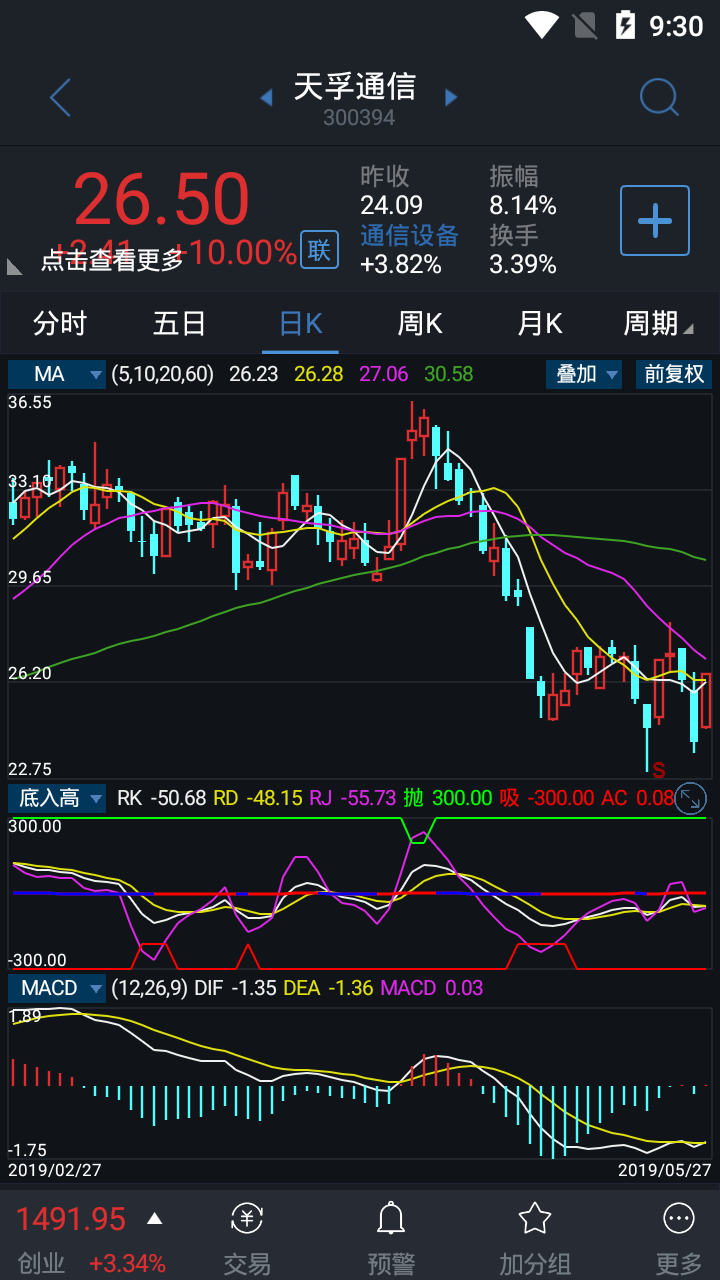Image resolution: width=720 pixels, height=1280 pixels.
Task: Tap the MA60 value 30.58
Action: pos(449,374)
